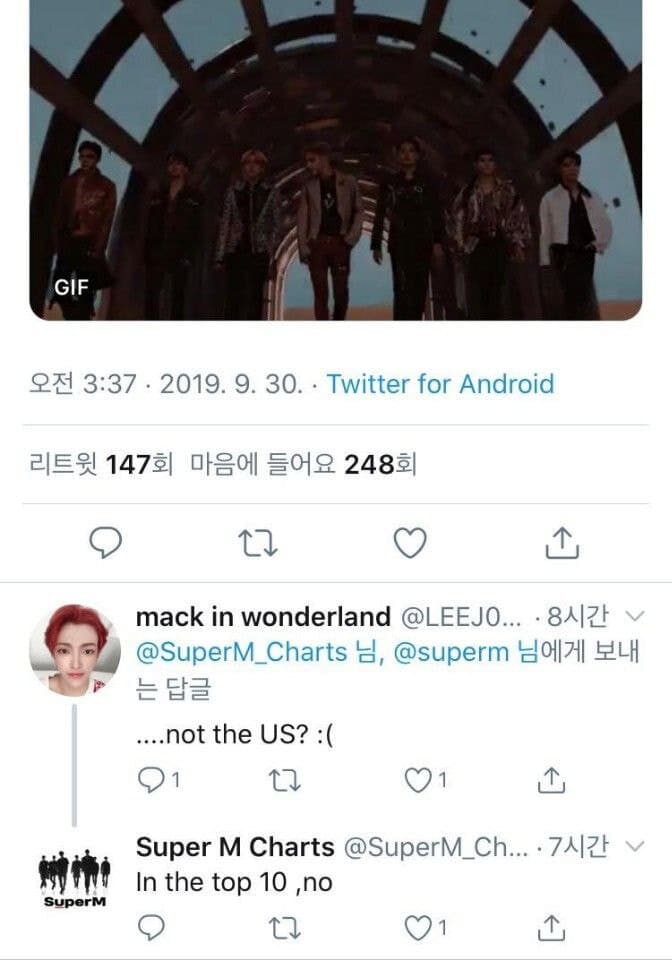
Task: Reply to Super M Charts' tweet
Action: pos(150,929)
